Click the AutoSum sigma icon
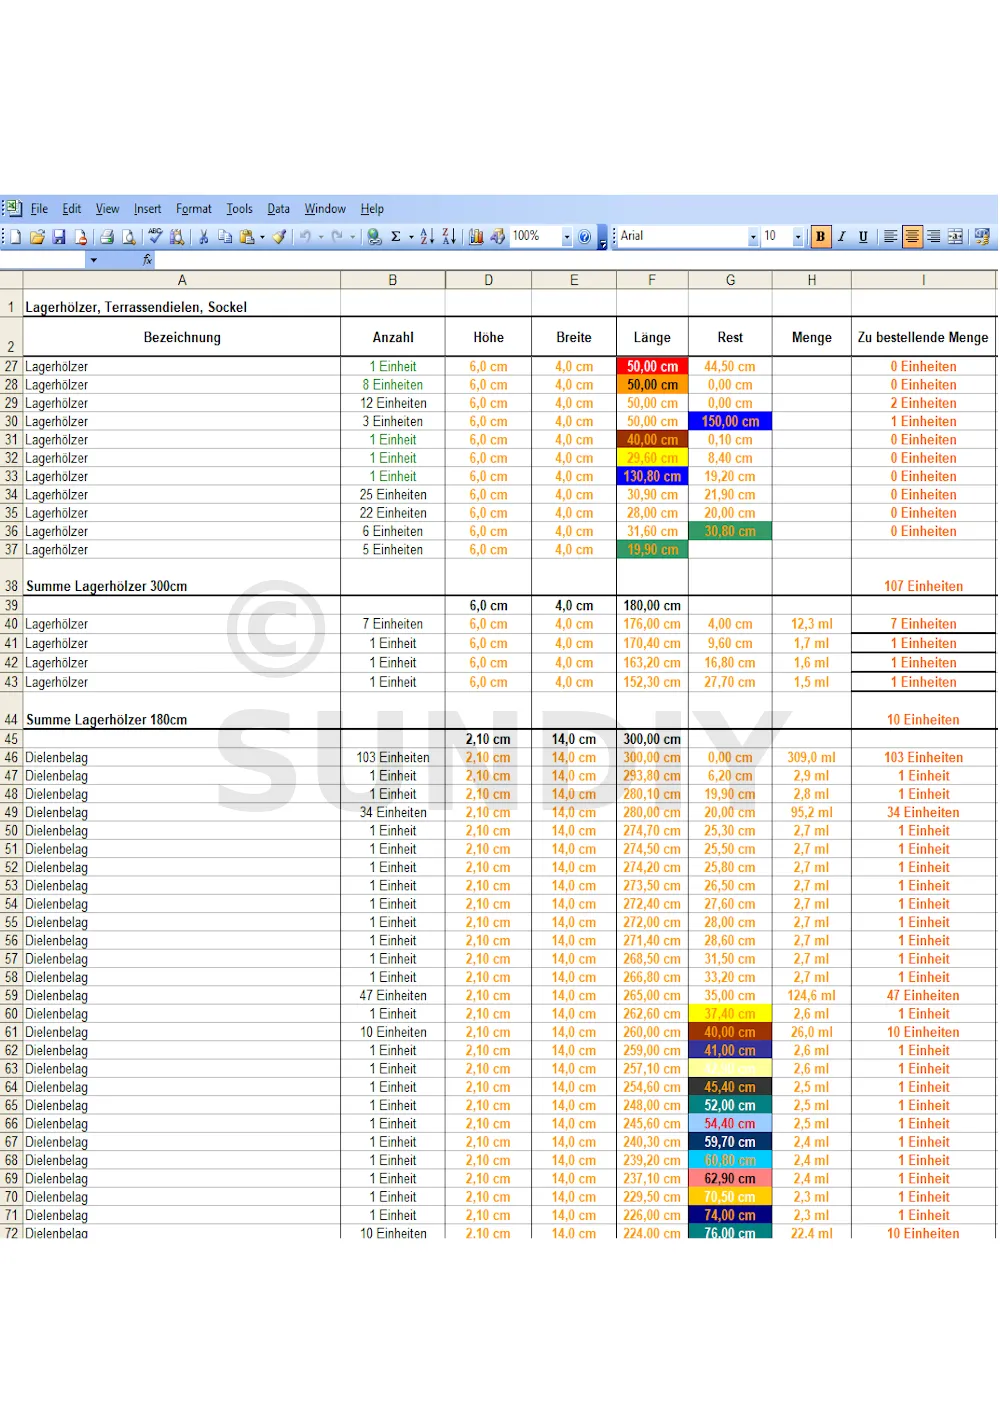The image size is (1000, 1410). coord(396,237)
